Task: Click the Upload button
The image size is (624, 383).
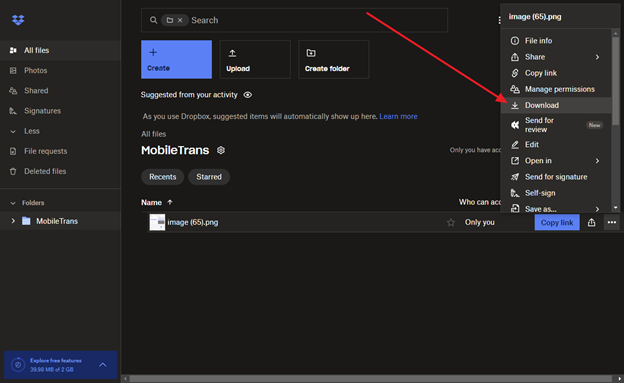Action: pyautogui.click(x=255, y=59)
